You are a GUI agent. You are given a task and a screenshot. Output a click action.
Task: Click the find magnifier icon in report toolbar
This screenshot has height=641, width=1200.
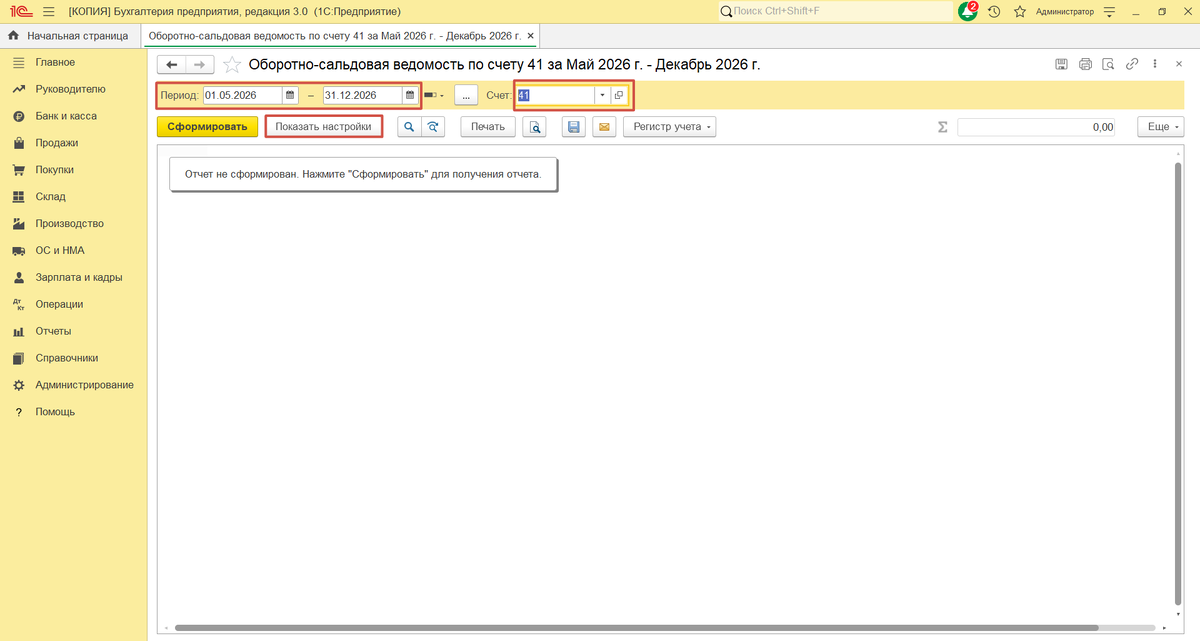tap(408, 127)
